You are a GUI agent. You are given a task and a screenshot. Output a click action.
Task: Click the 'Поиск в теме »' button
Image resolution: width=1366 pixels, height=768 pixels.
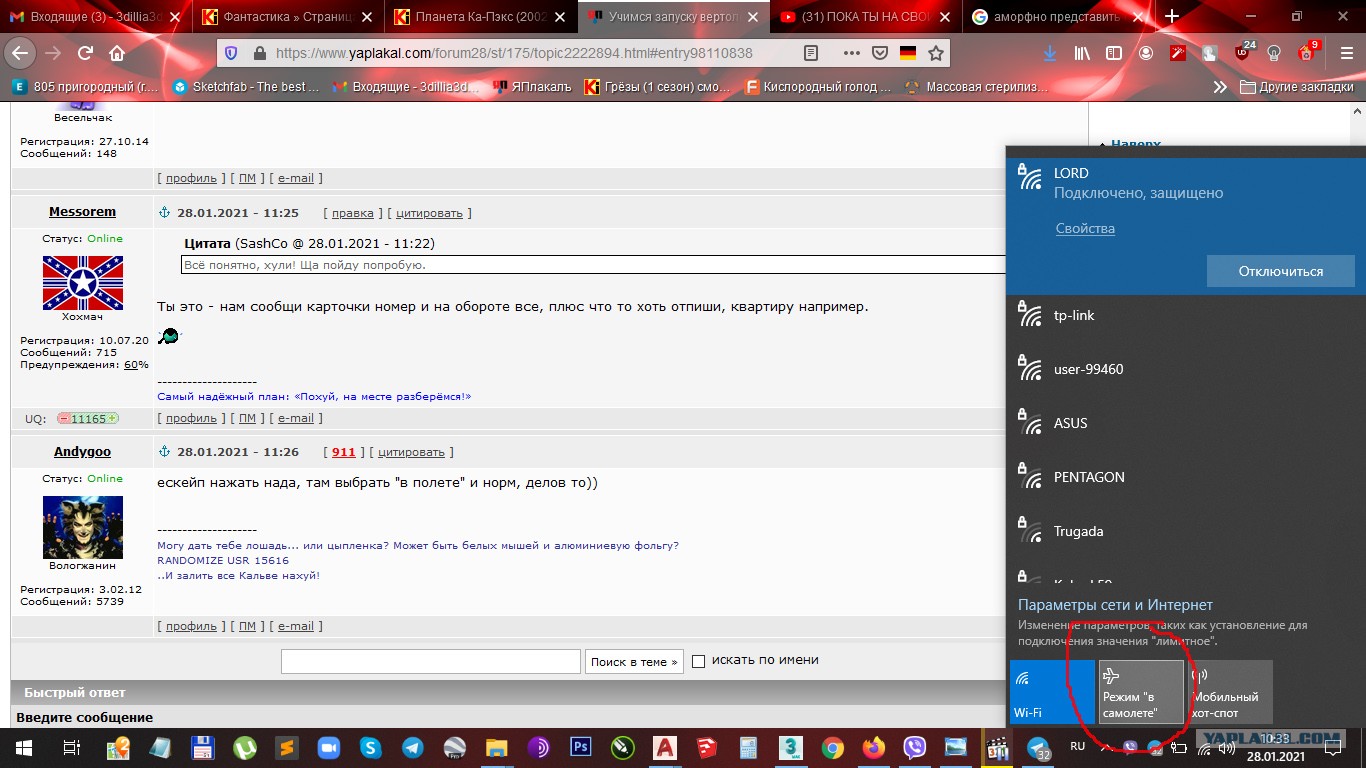634,661
